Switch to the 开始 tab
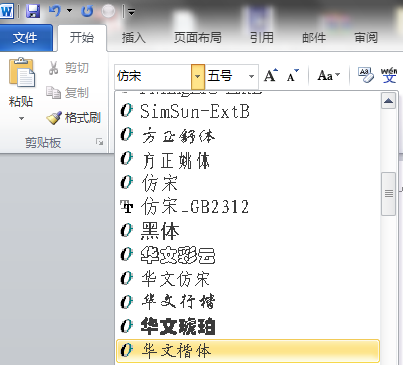 pos(82,38)
